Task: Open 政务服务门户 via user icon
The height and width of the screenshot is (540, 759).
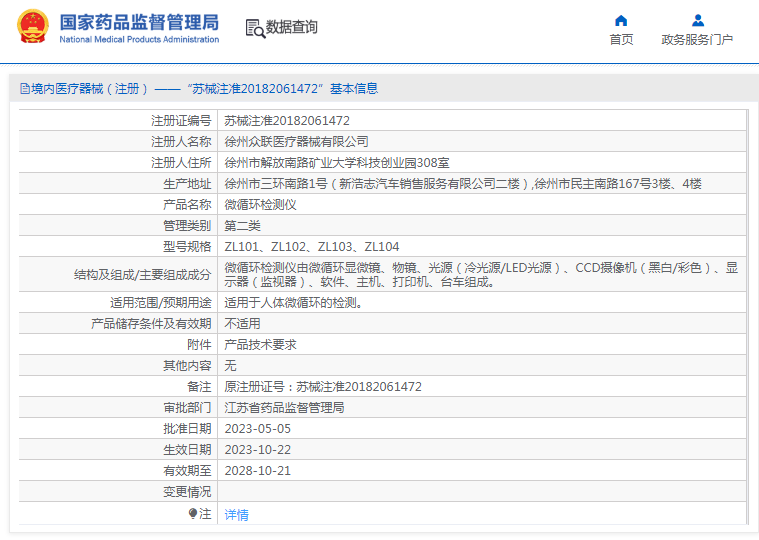Action: click(x=698, y=20)
